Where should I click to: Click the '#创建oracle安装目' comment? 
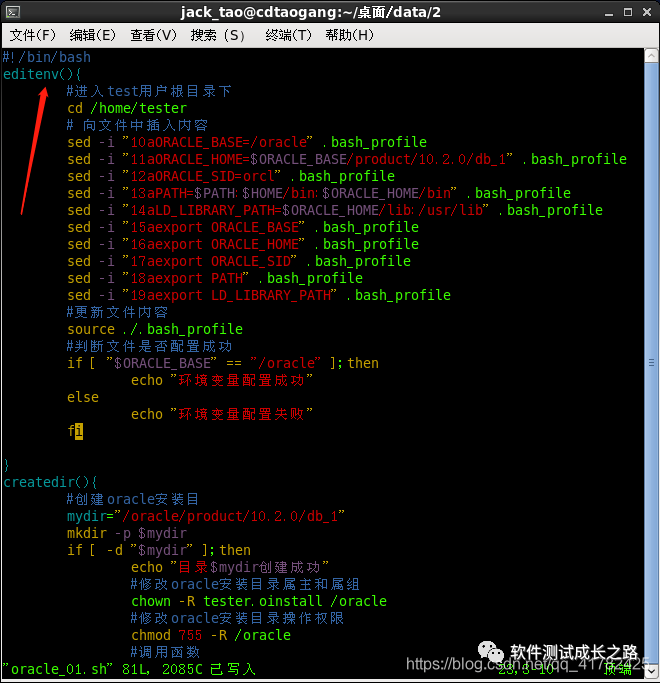[133, 499]
